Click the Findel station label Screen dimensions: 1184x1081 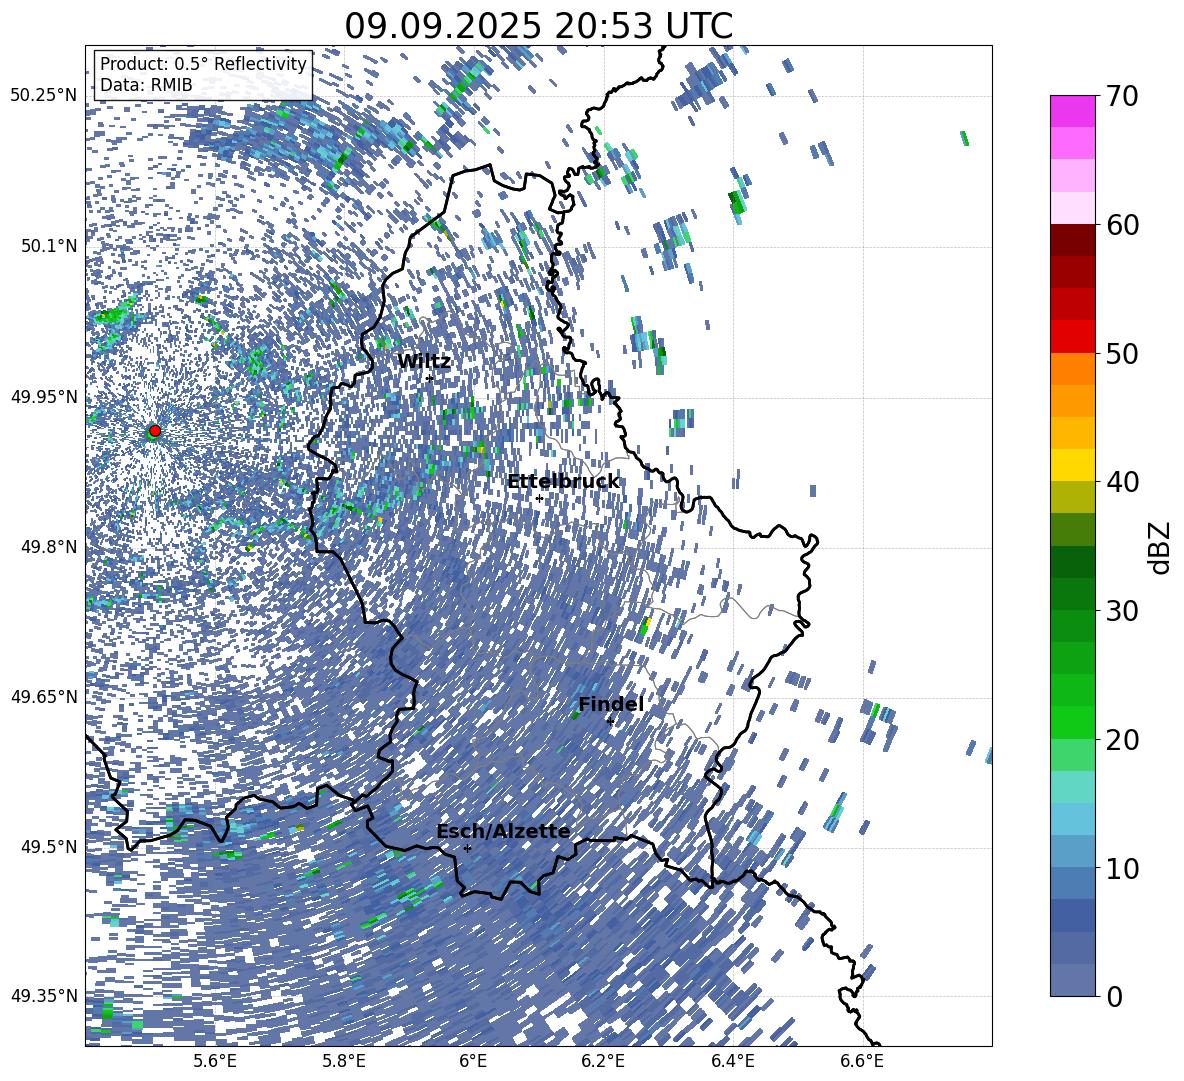[x=611, y=704]
